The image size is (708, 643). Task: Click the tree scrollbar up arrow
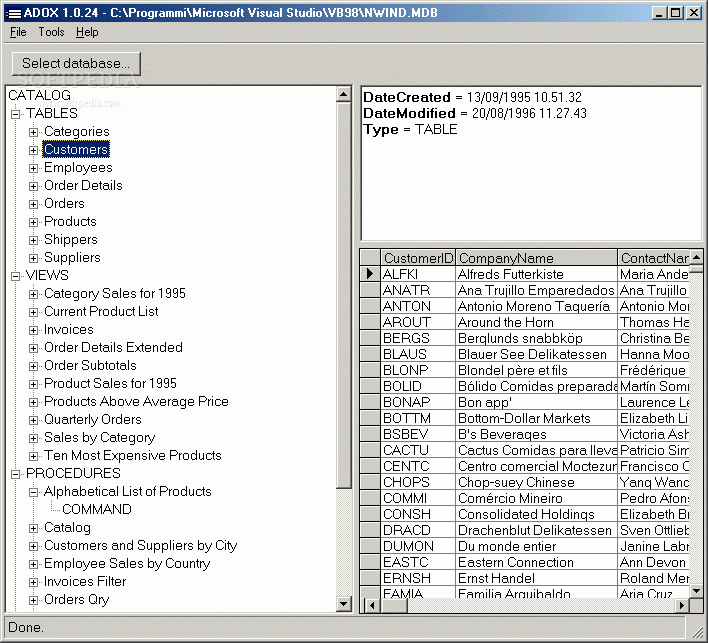point(344,95)
